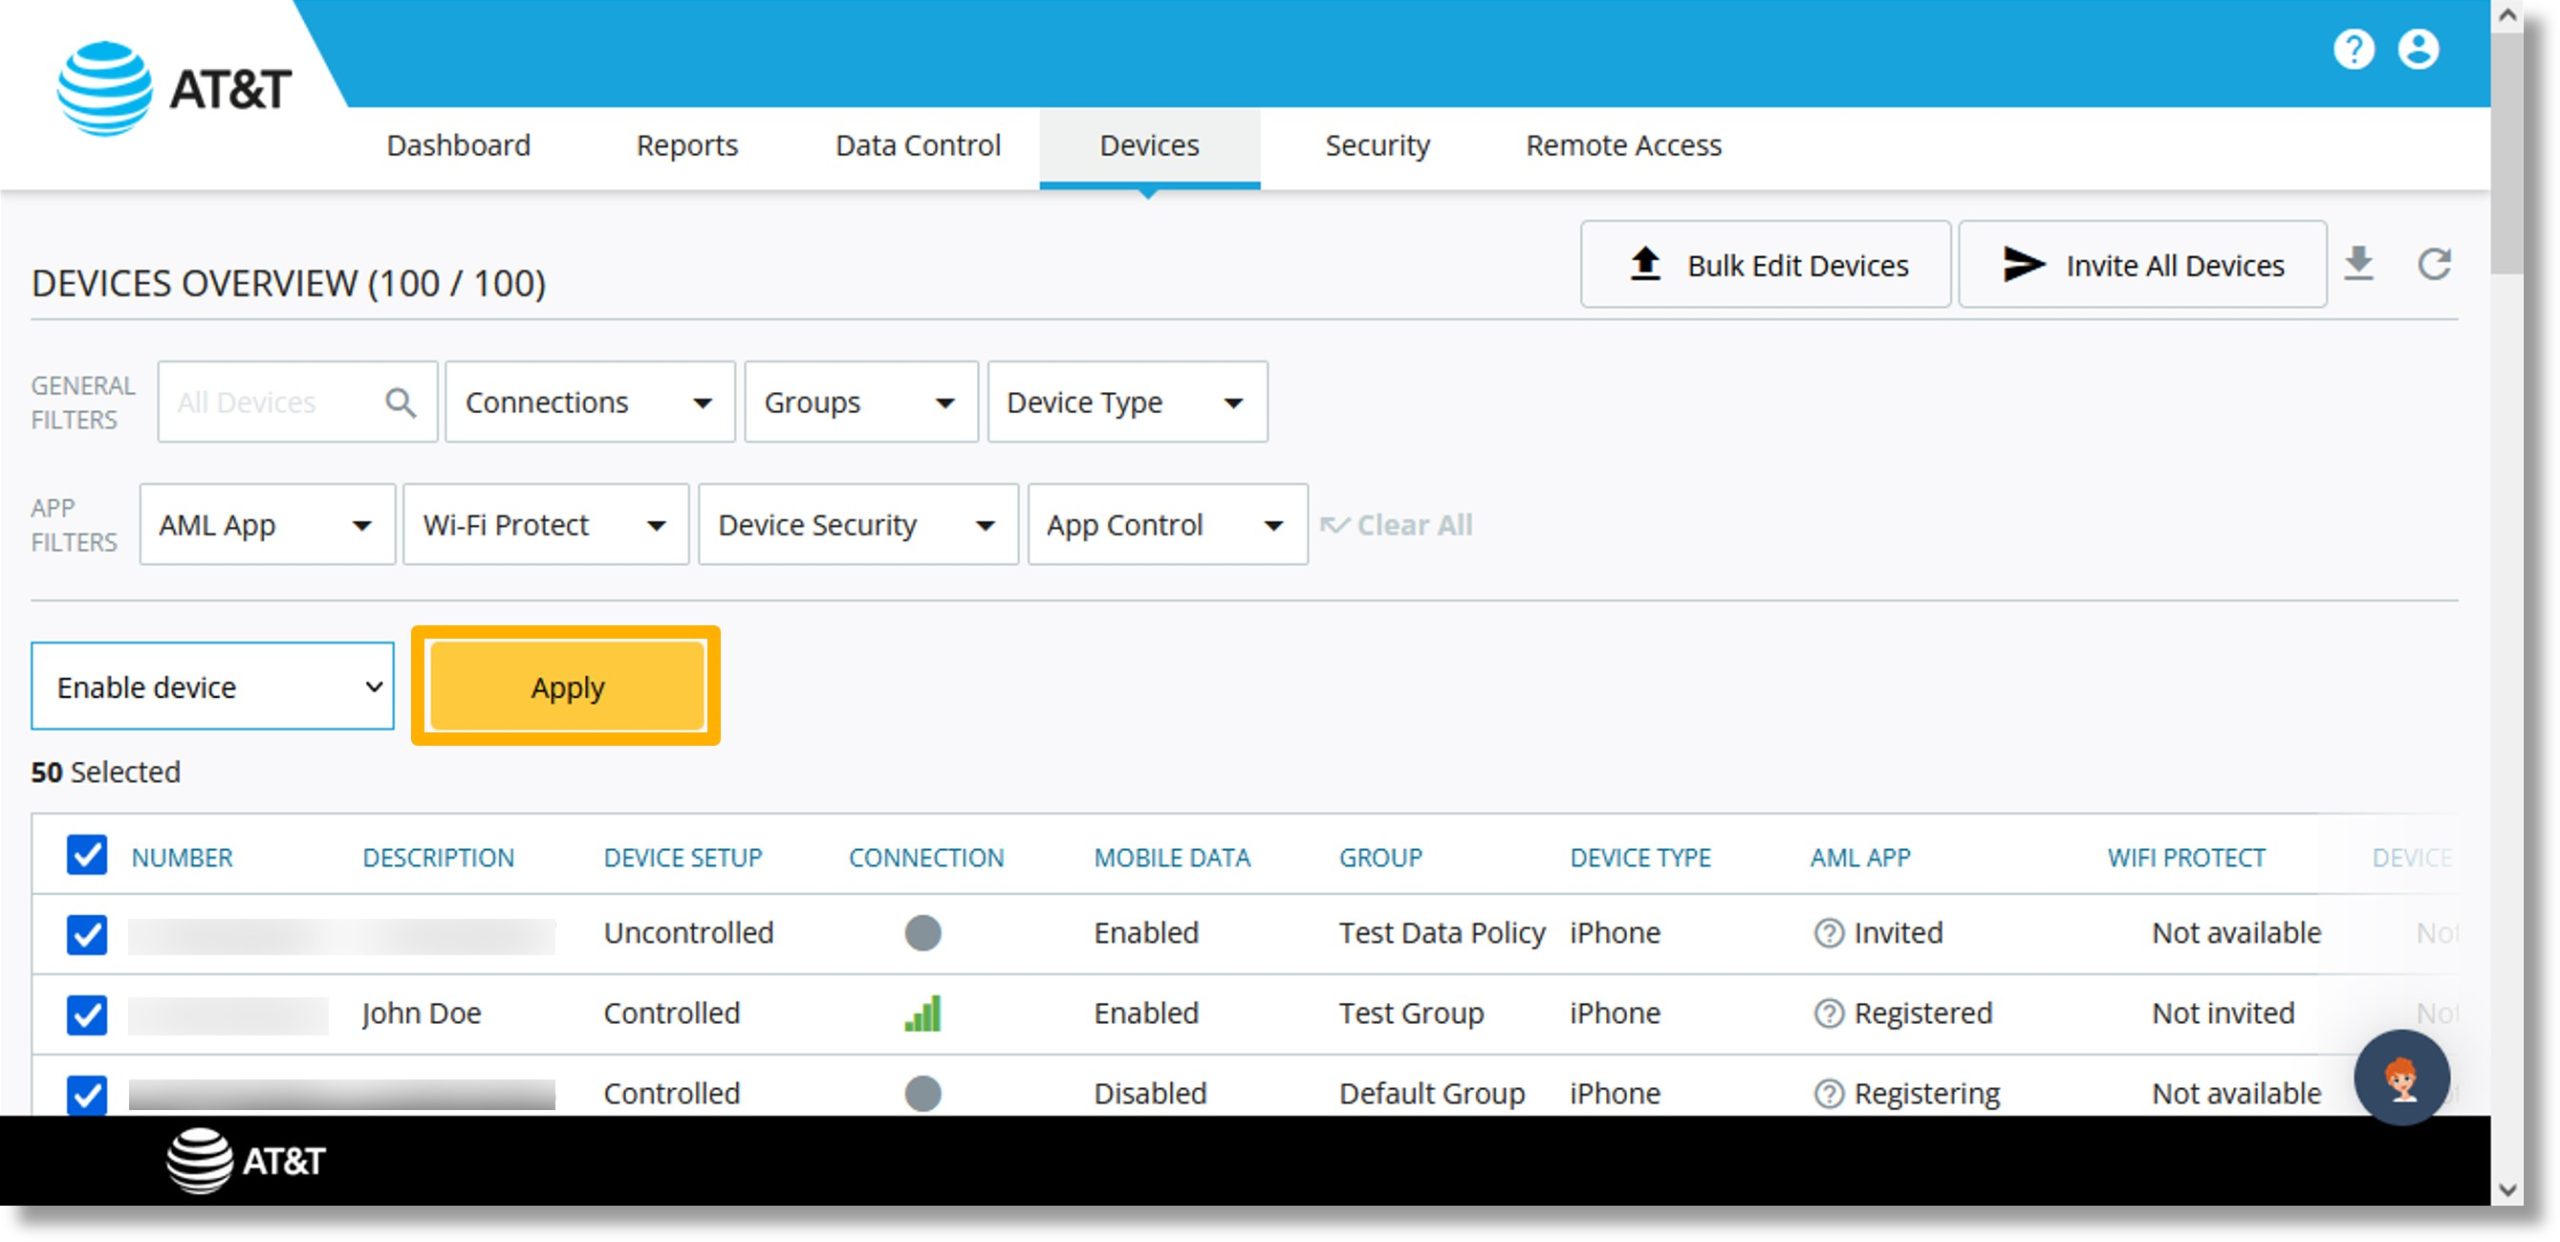Image resolution: width=2560 pixels, height=1242 pixels.
Task: Select the Devices tab
Action: 1149,146
